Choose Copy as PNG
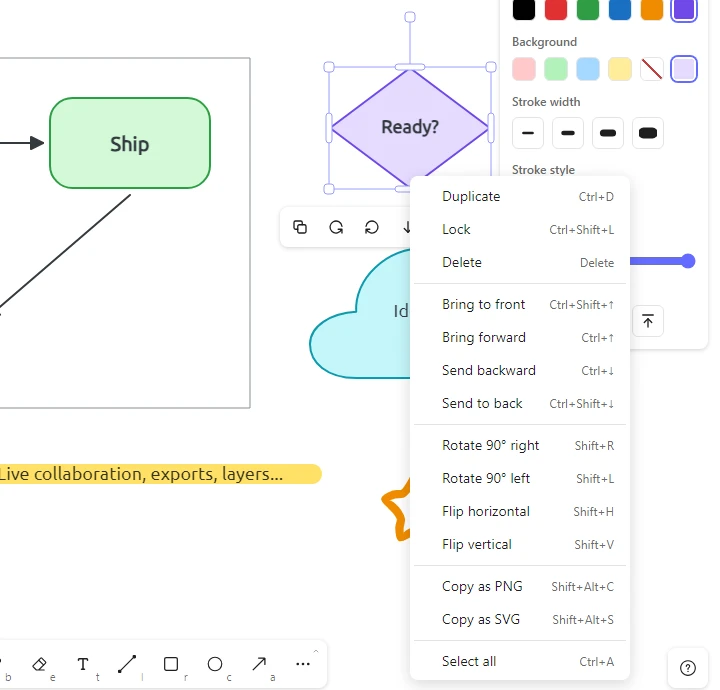This screenshot has width=720, height=690. (520, 586)
